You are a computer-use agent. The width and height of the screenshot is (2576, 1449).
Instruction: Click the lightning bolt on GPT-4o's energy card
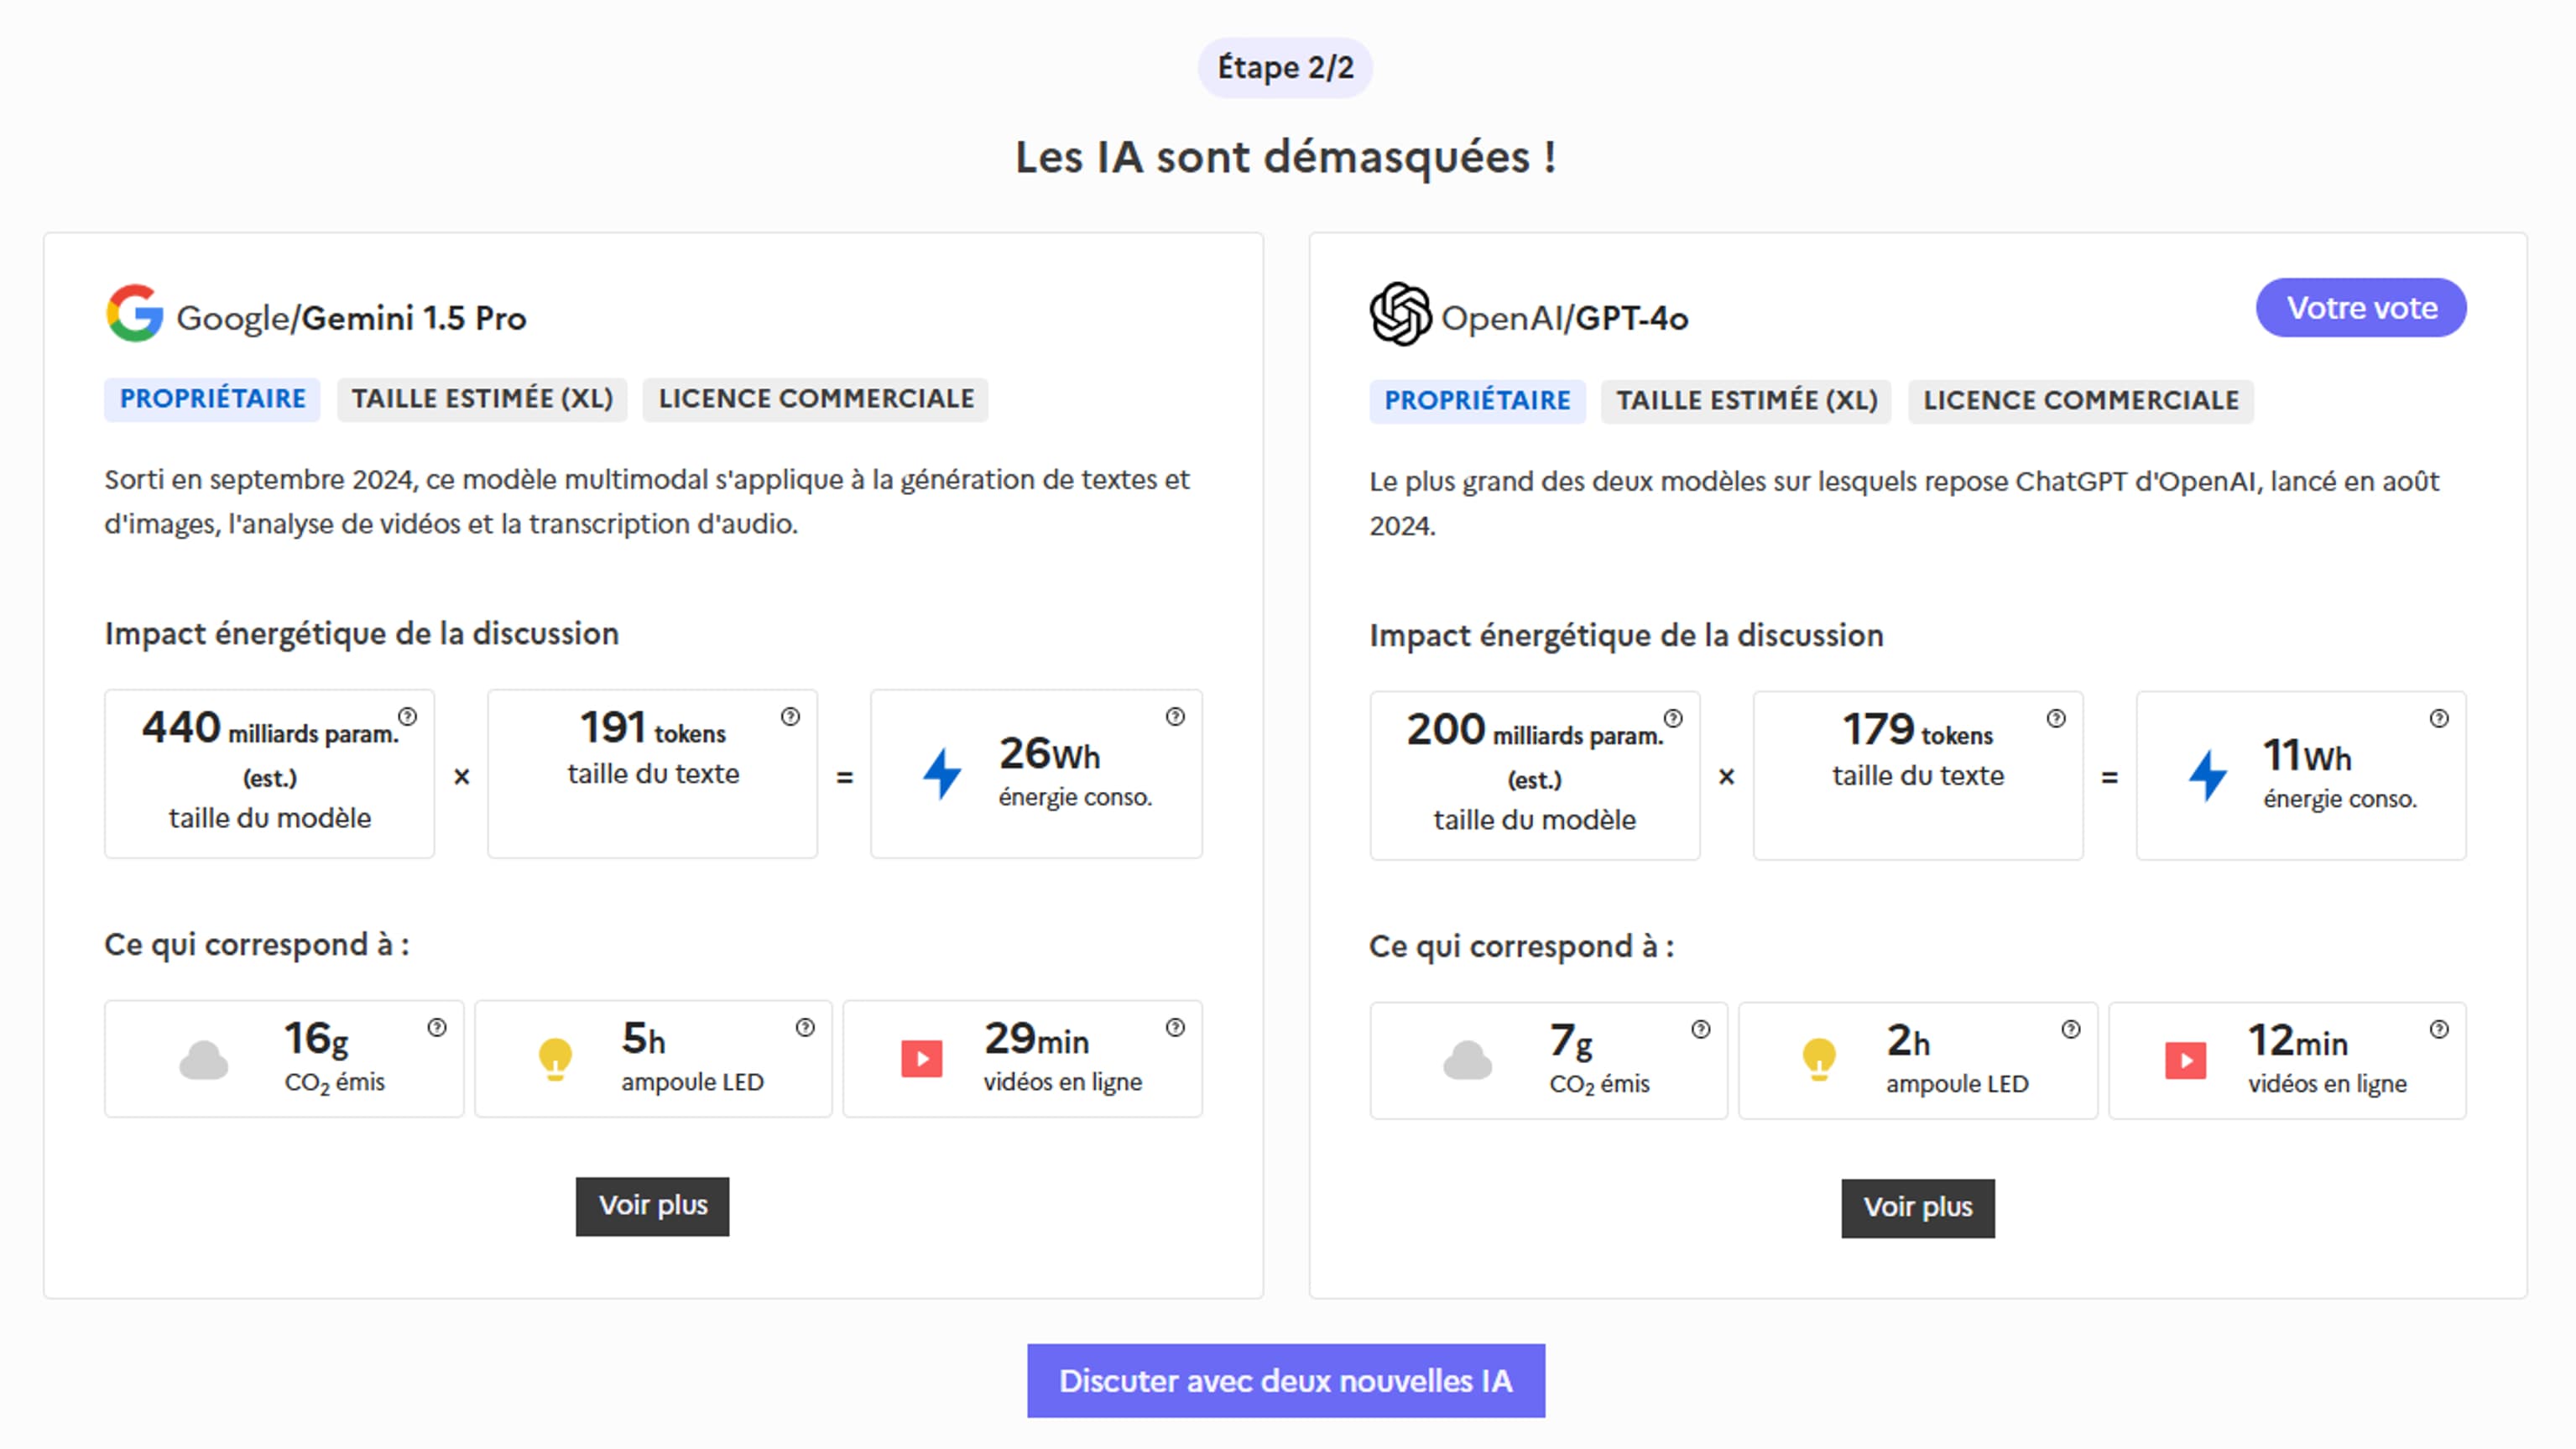[x=2206, y=774]
